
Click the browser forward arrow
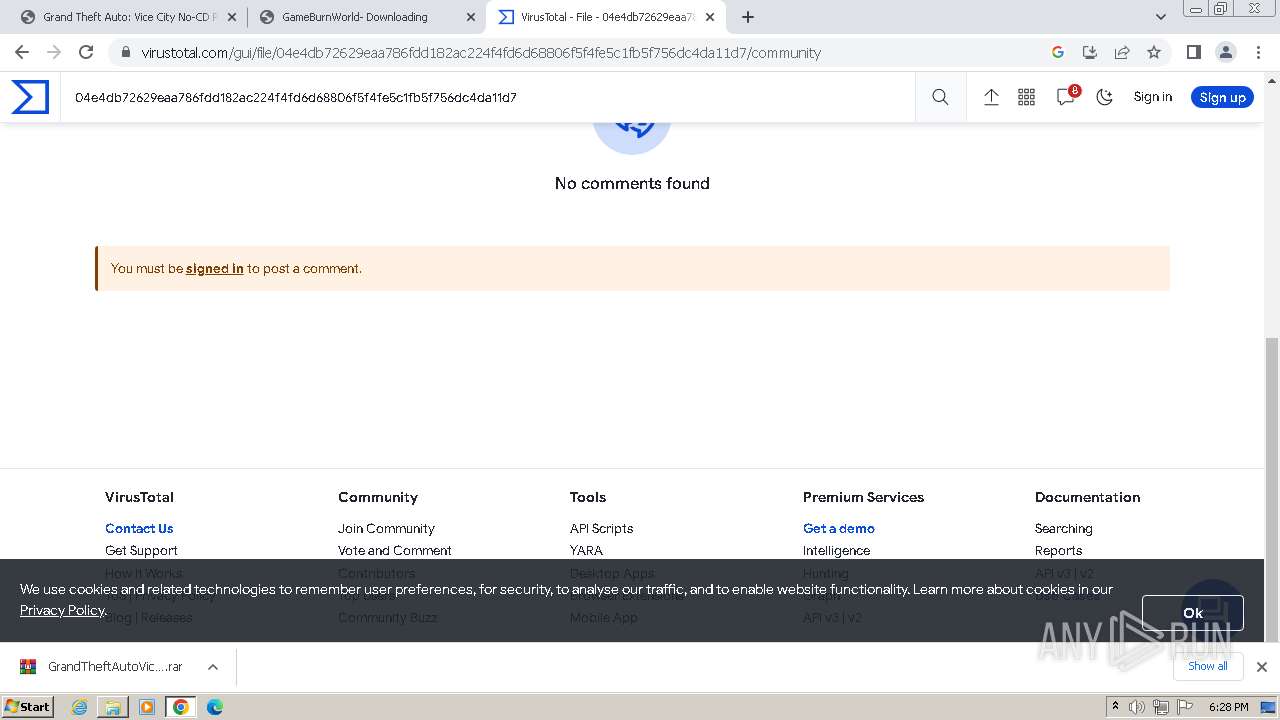pyautogui.click(x=54, y=52)
